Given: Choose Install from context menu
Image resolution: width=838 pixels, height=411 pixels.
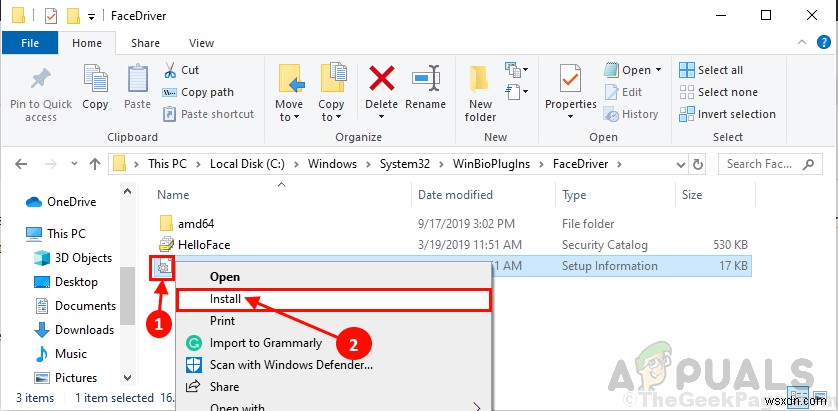Looking at the screenshot, I should (x=333, y=299).
